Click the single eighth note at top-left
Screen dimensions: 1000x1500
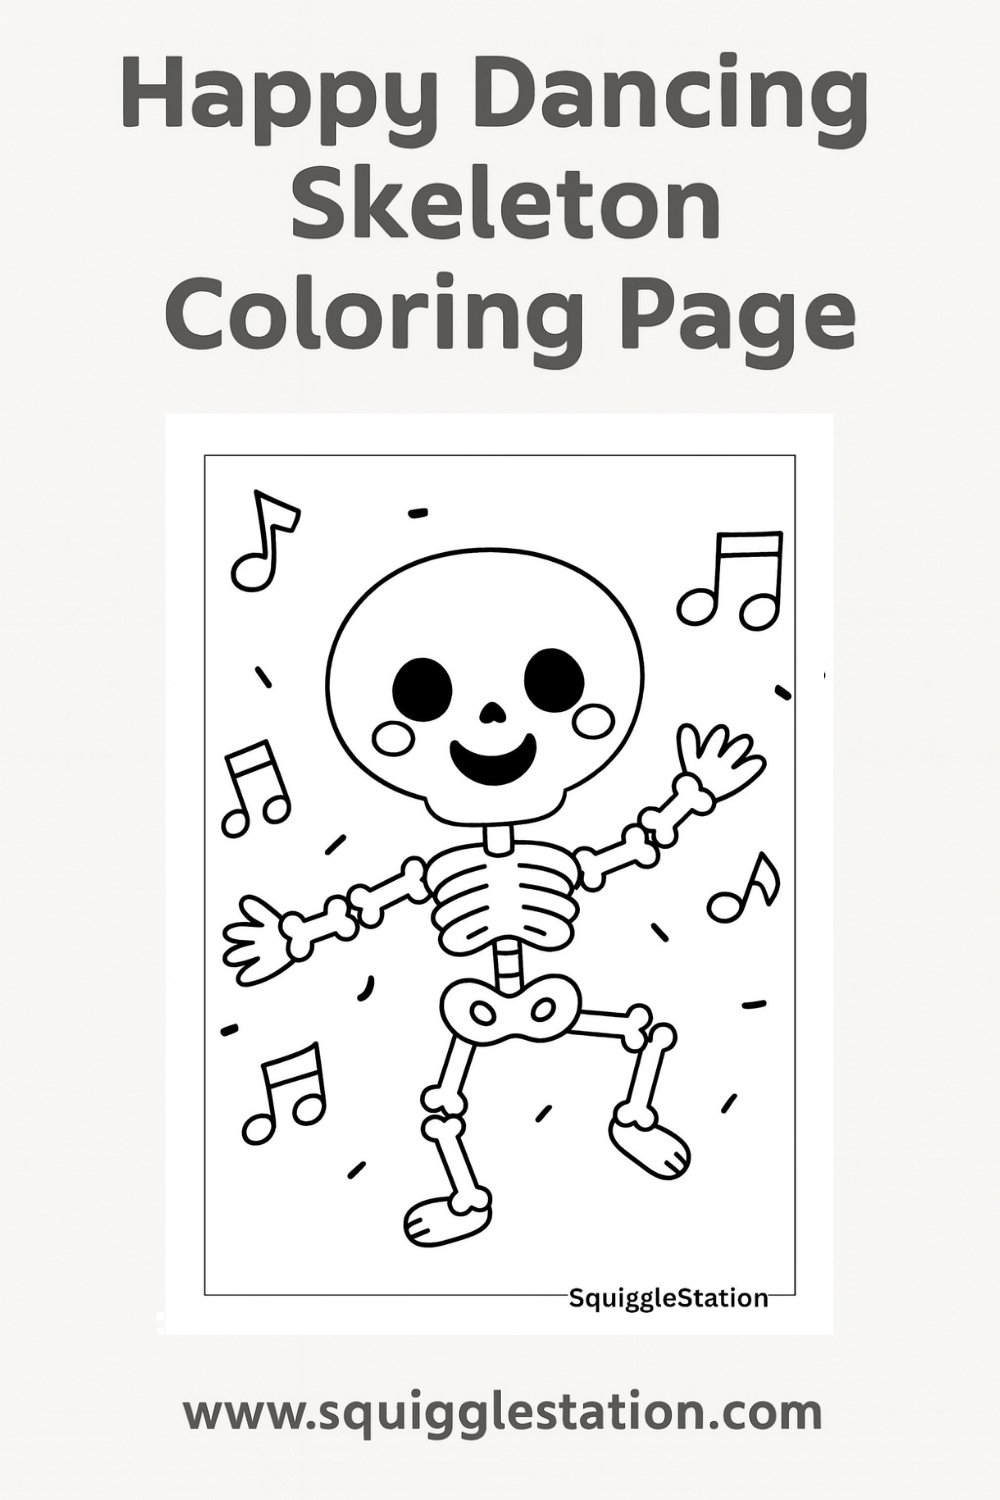(264, 540)
